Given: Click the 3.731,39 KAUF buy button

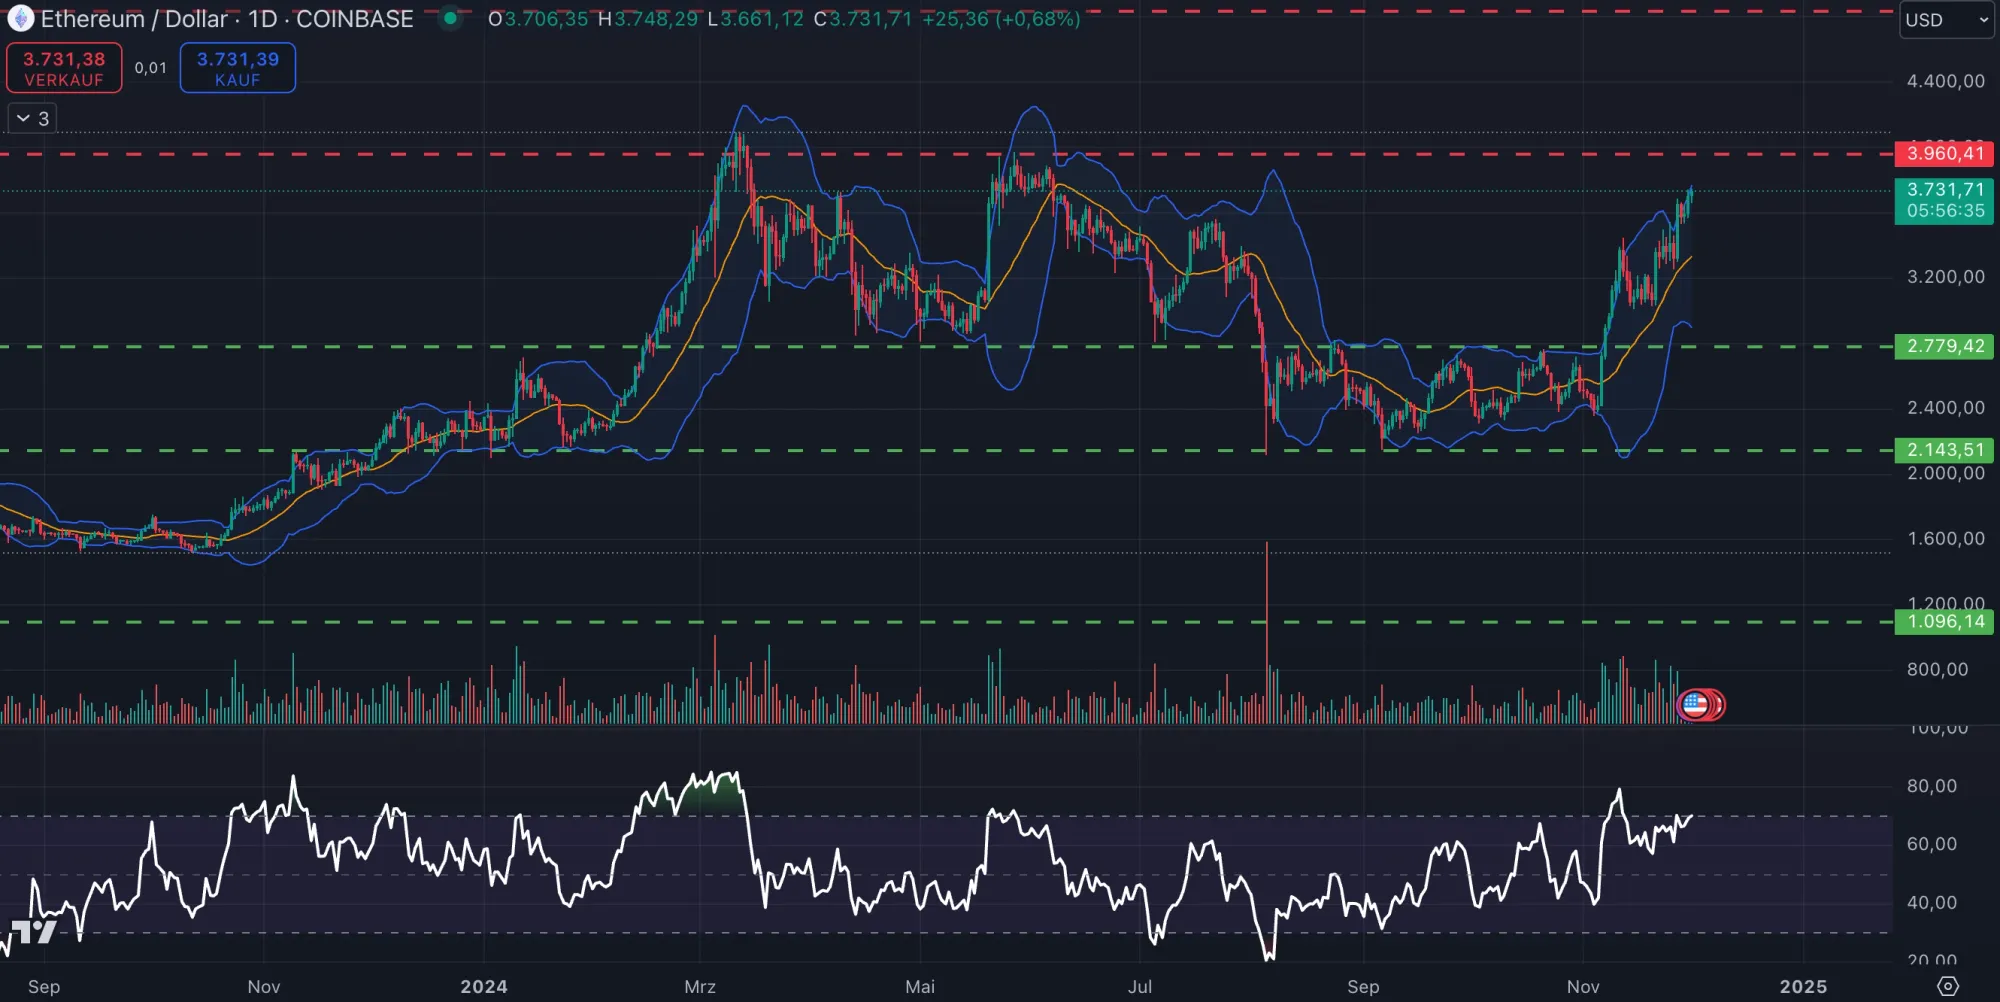Looking at the screenshot, I should click(238, 68).
